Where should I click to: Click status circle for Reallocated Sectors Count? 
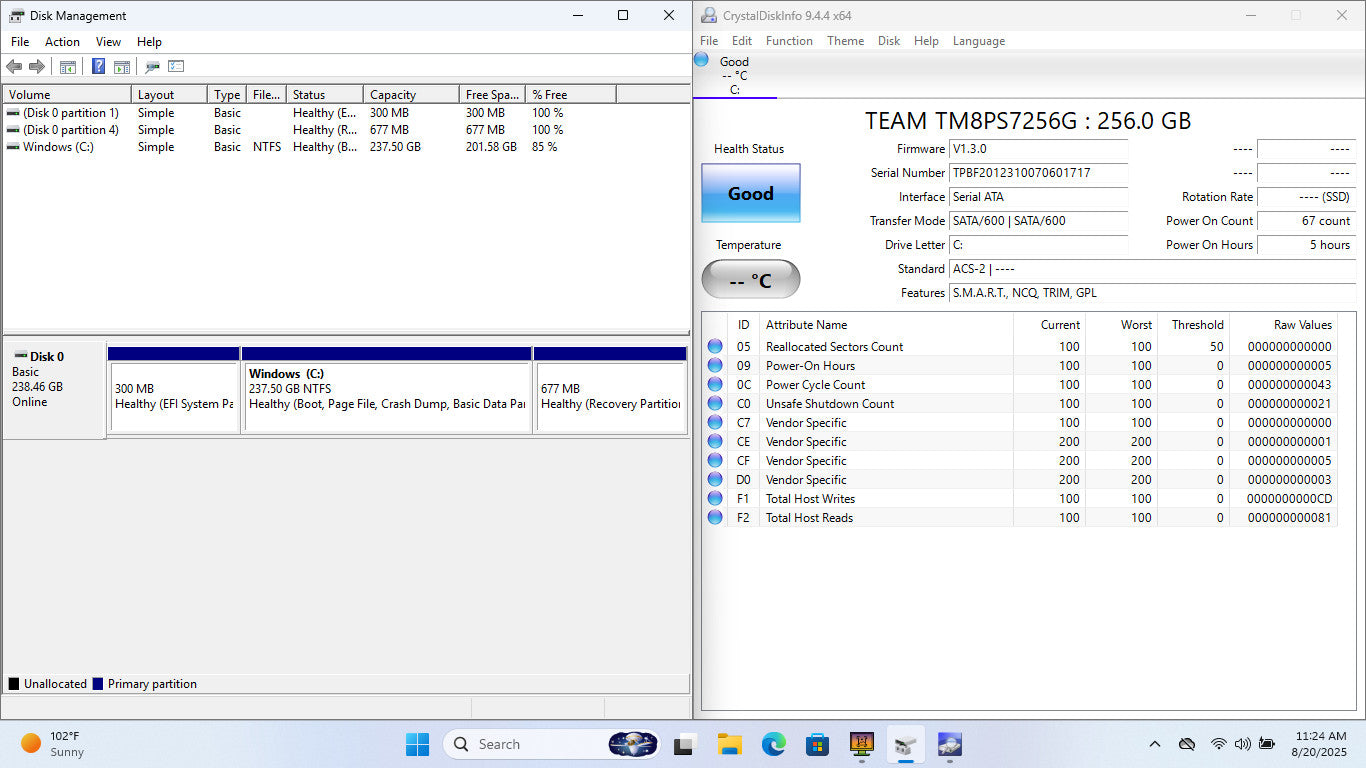[x=715, y=347]
